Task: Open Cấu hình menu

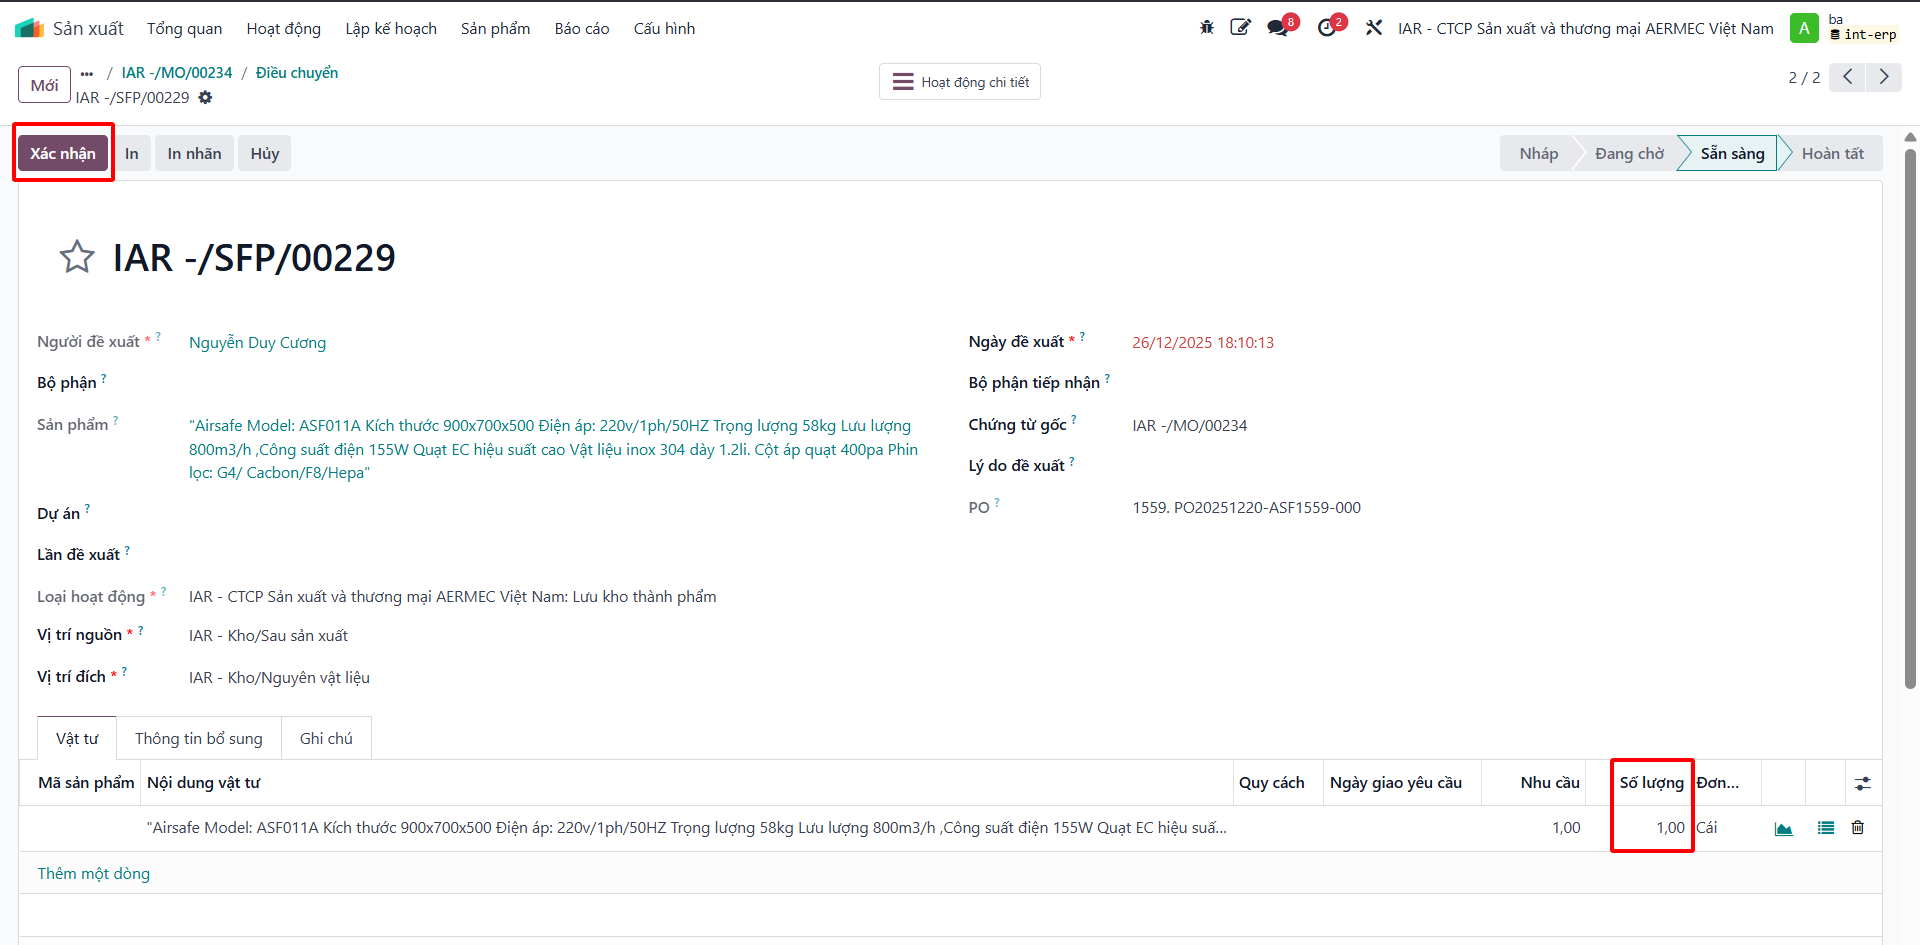Action: (664, 28)
